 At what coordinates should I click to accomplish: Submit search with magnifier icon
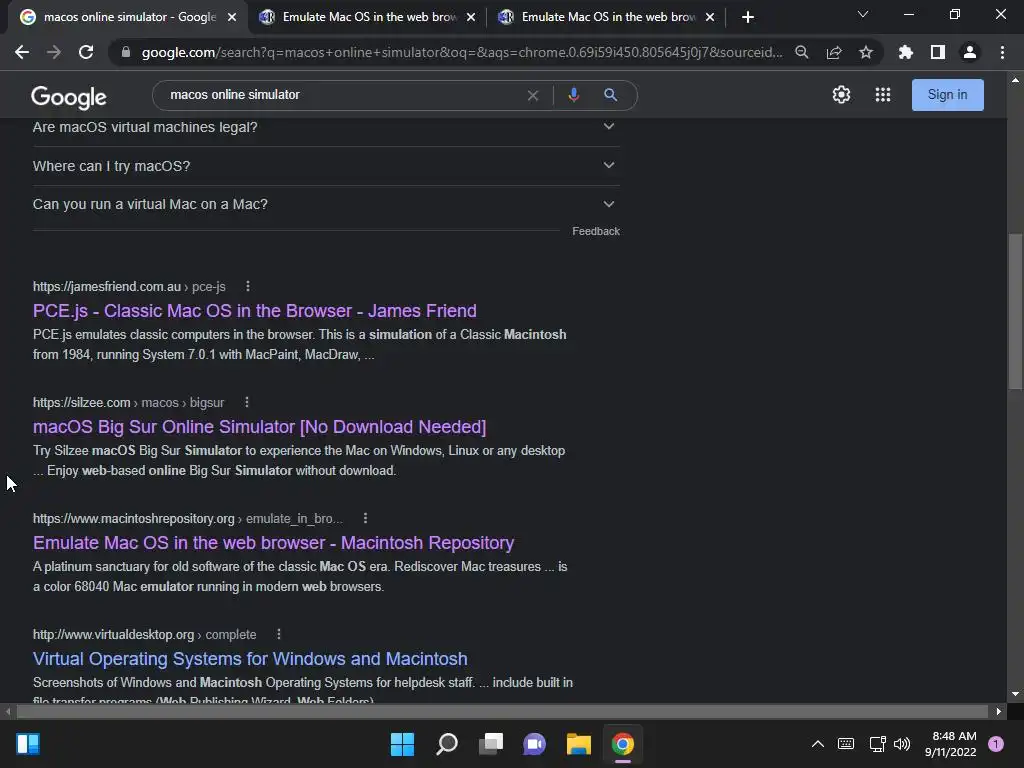pyautogui.click(x=610, y=95)
